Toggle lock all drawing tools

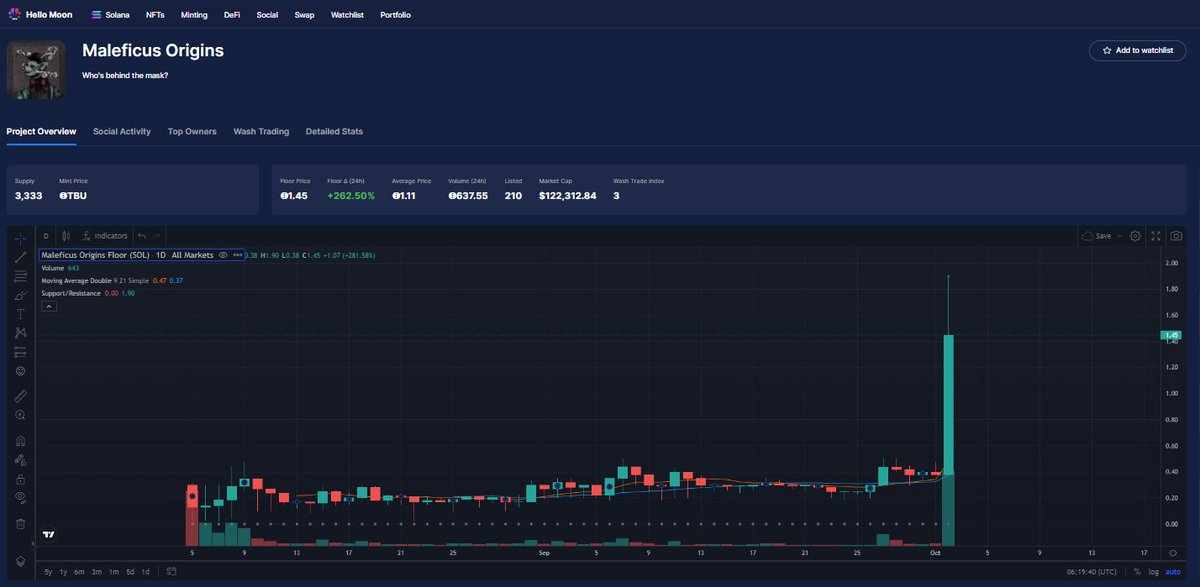pos(20,479)
